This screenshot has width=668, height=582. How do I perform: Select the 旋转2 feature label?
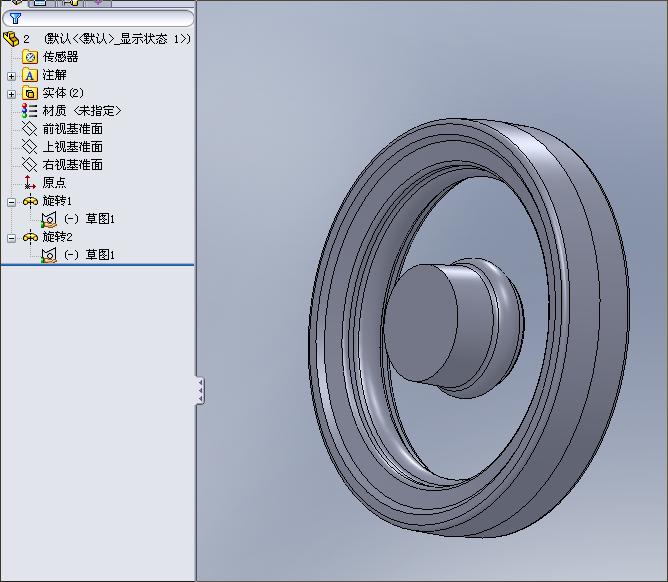(58, 237)
